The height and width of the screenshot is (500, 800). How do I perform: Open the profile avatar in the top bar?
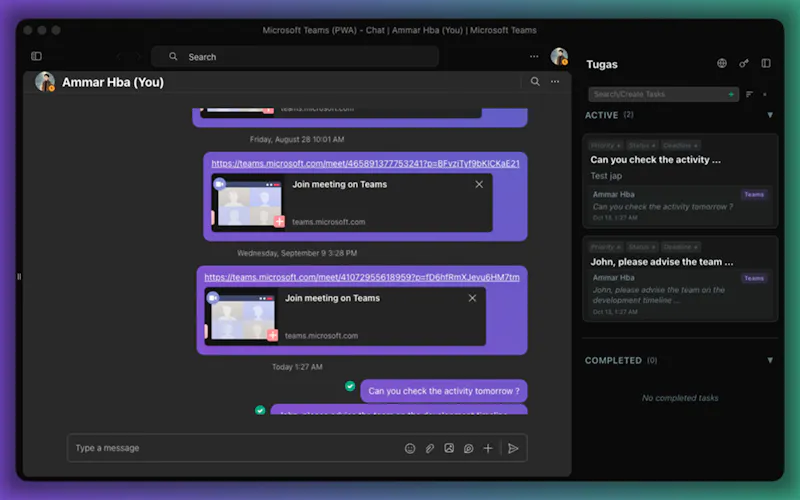pyautogui.click(x=559, y=56)
